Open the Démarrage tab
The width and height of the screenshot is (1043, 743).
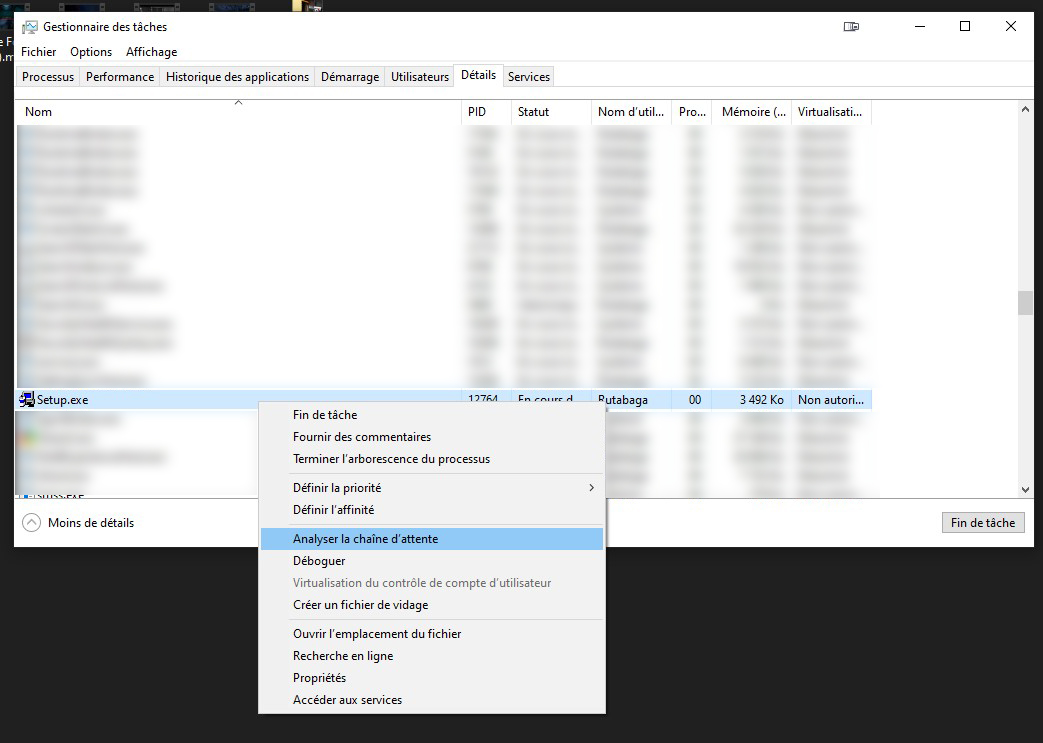[350, 77]
